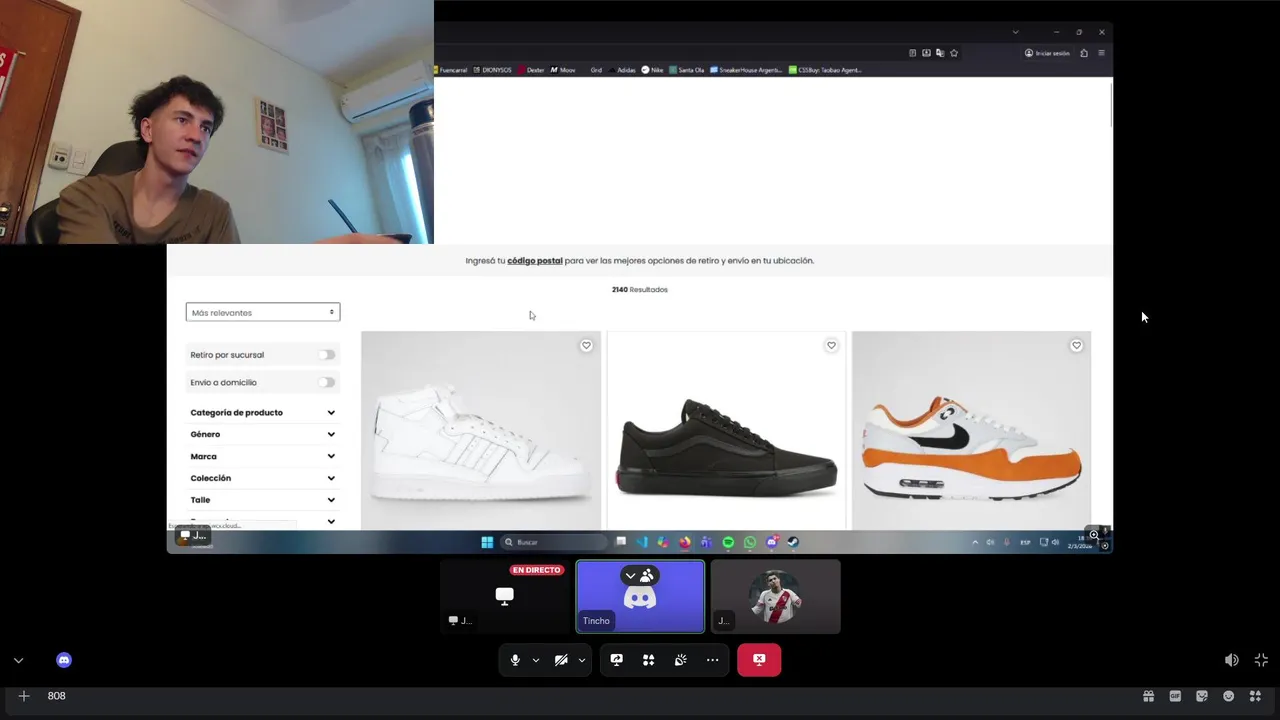Add attachment with plus button

click(x=24, y=696)
